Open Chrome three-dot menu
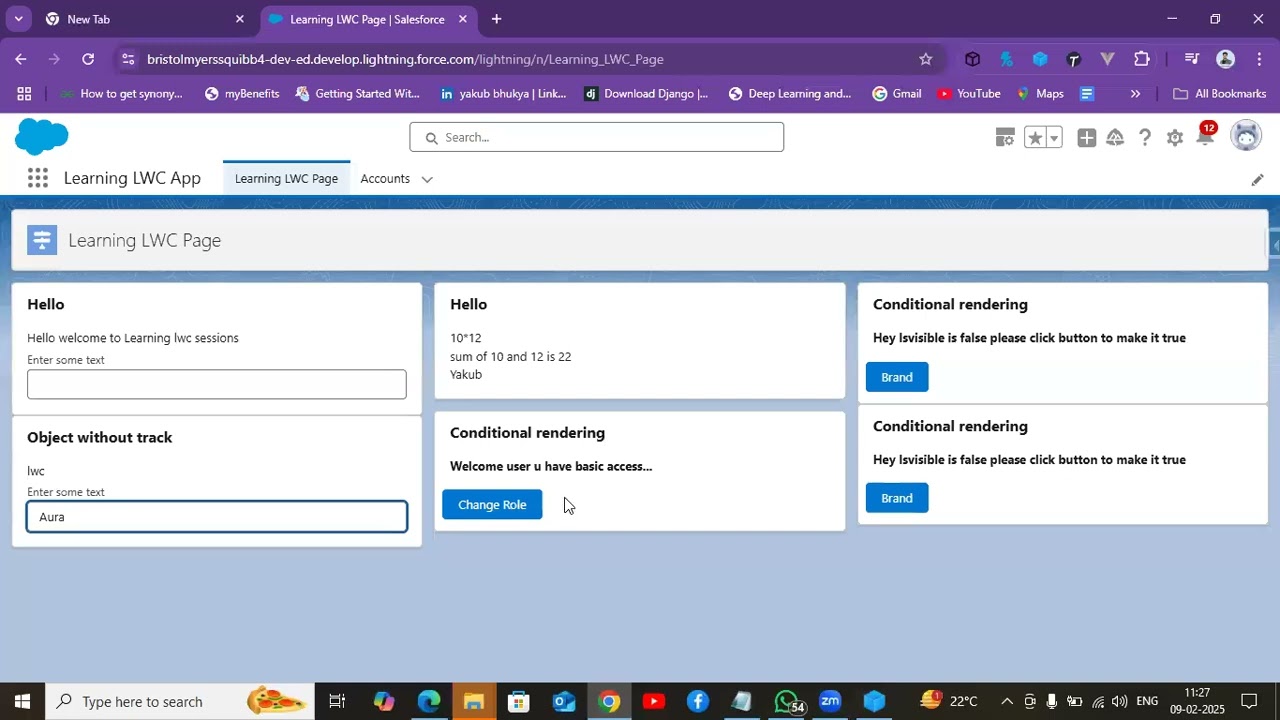Image resolution: width=1280 pixels, height=720 pixels. [x=1259, y=59]
